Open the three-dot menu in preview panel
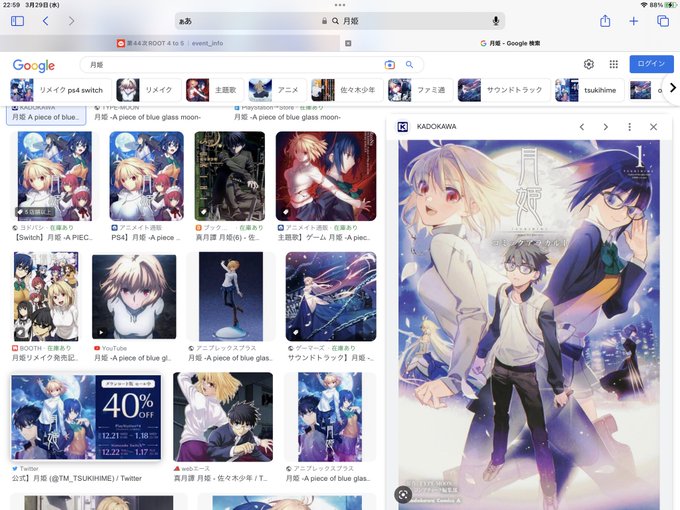Image resolution: width=680 pixels, height=510 pixels. click(x=629, y=127)
